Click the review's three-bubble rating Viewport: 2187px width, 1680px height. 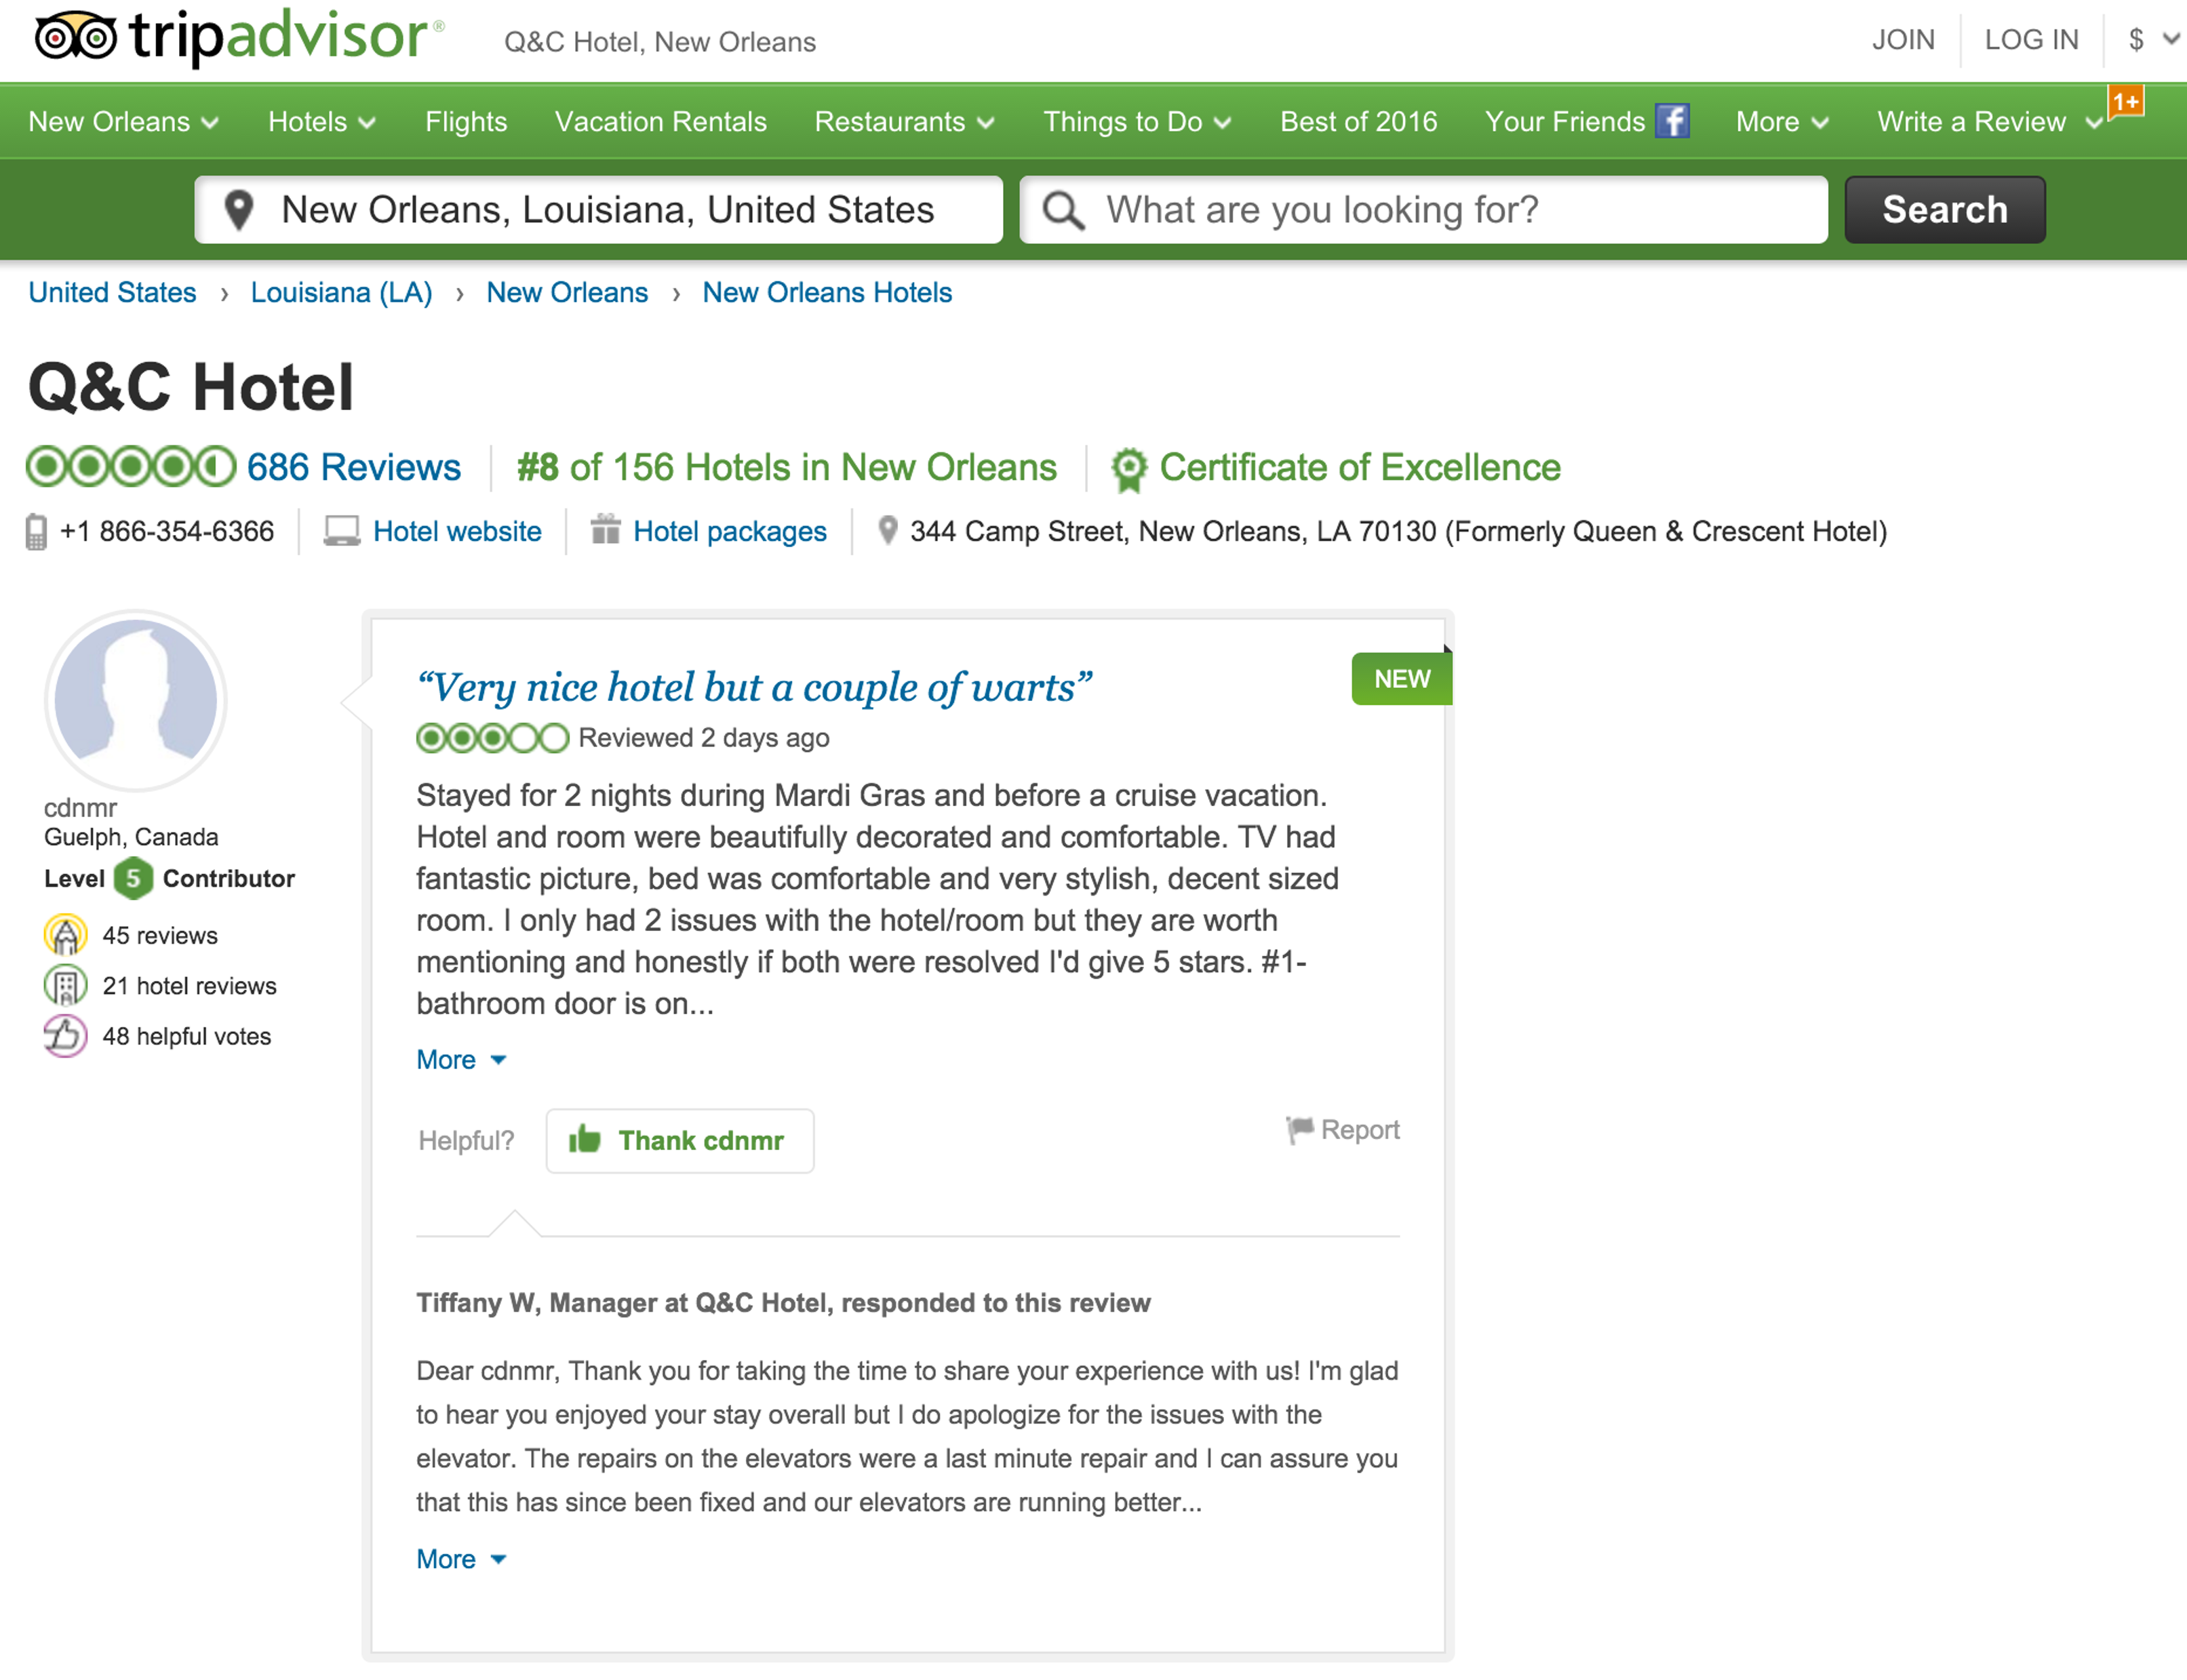click(x=492, y=738)
